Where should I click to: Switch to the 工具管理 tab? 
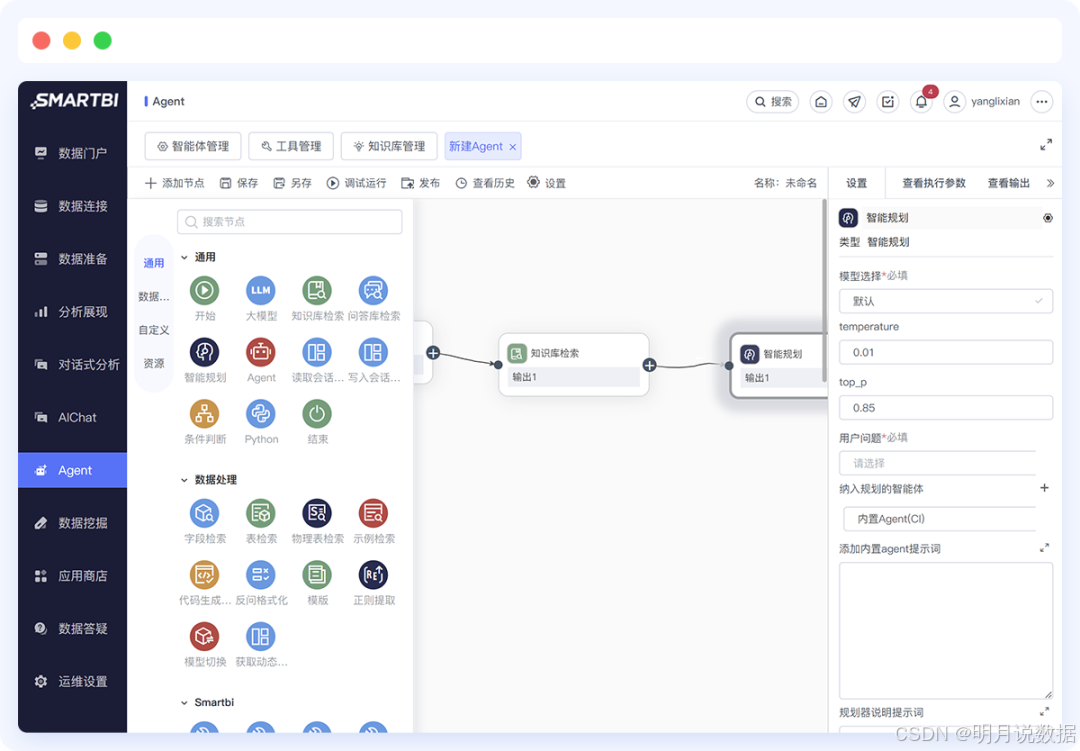tap(291, 146)
